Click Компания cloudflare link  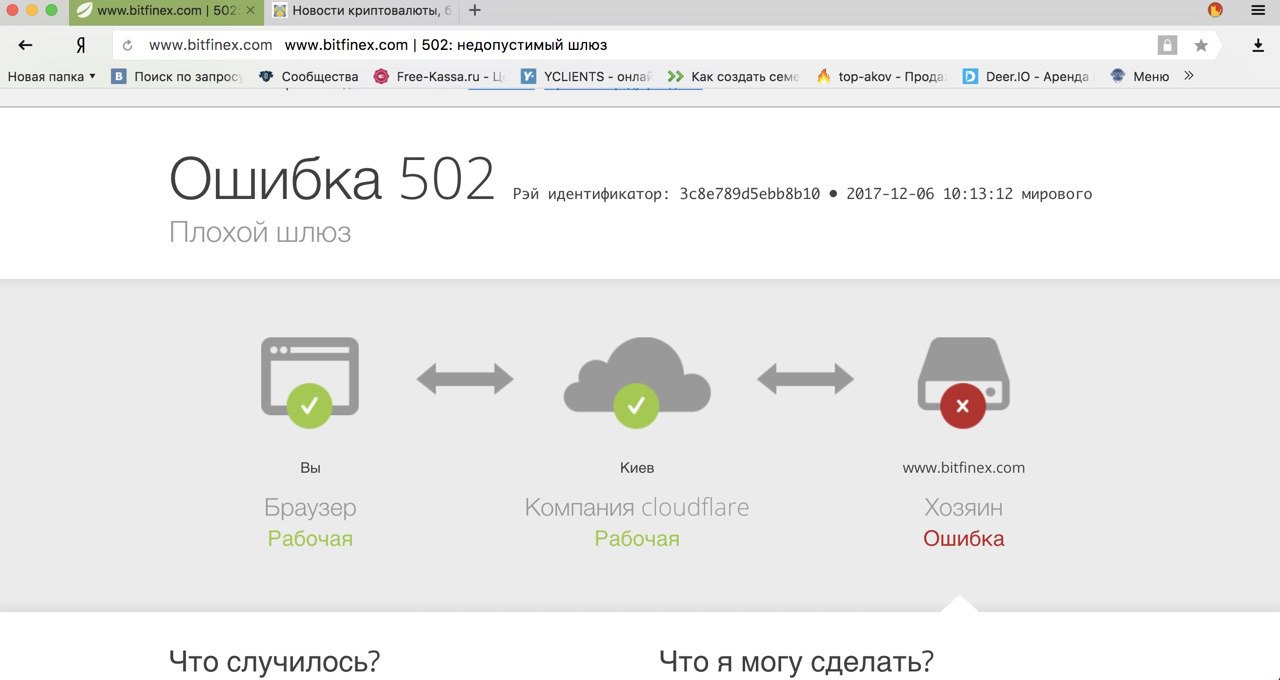click(x=637, y=507)
